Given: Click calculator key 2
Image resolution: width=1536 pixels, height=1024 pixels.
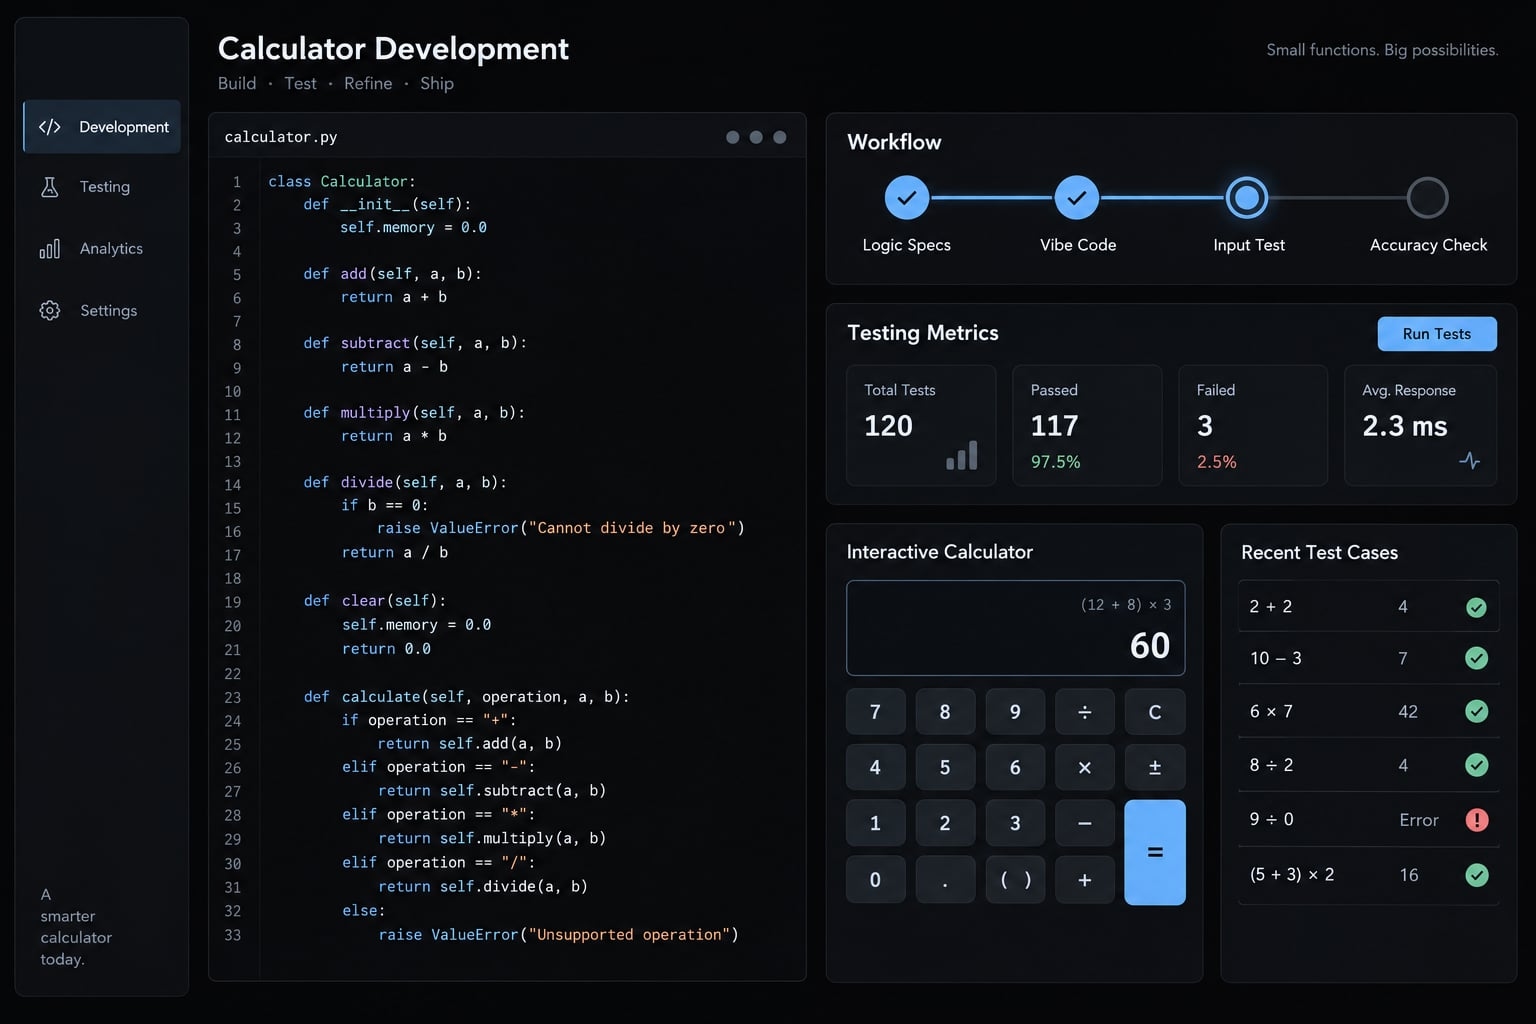Looking at the screenshot, I should point(945,824).
